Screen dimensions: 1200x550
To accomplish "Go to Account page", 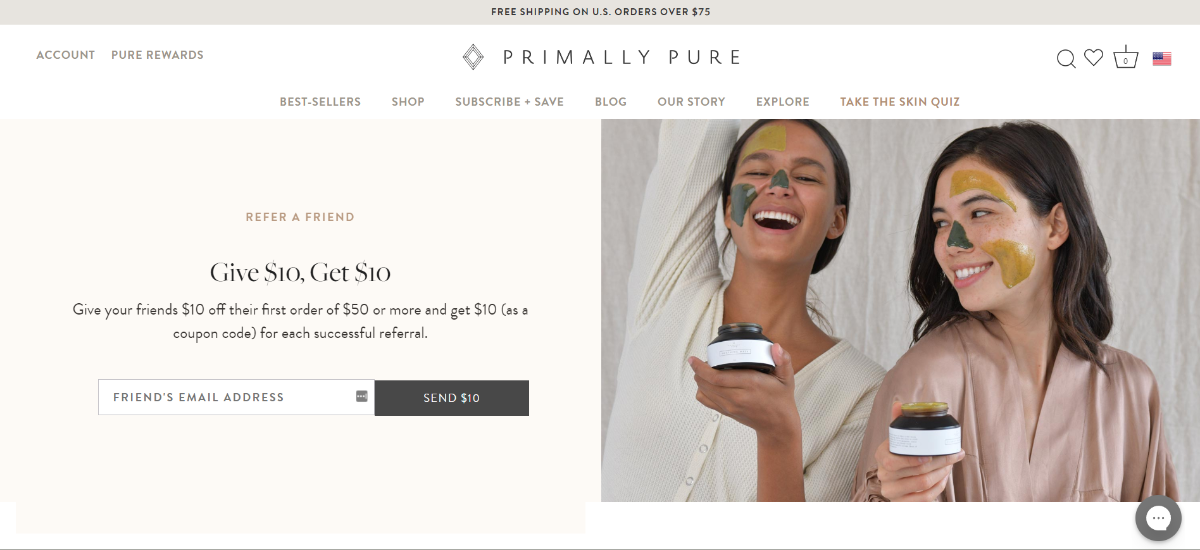I will point(66,55).
